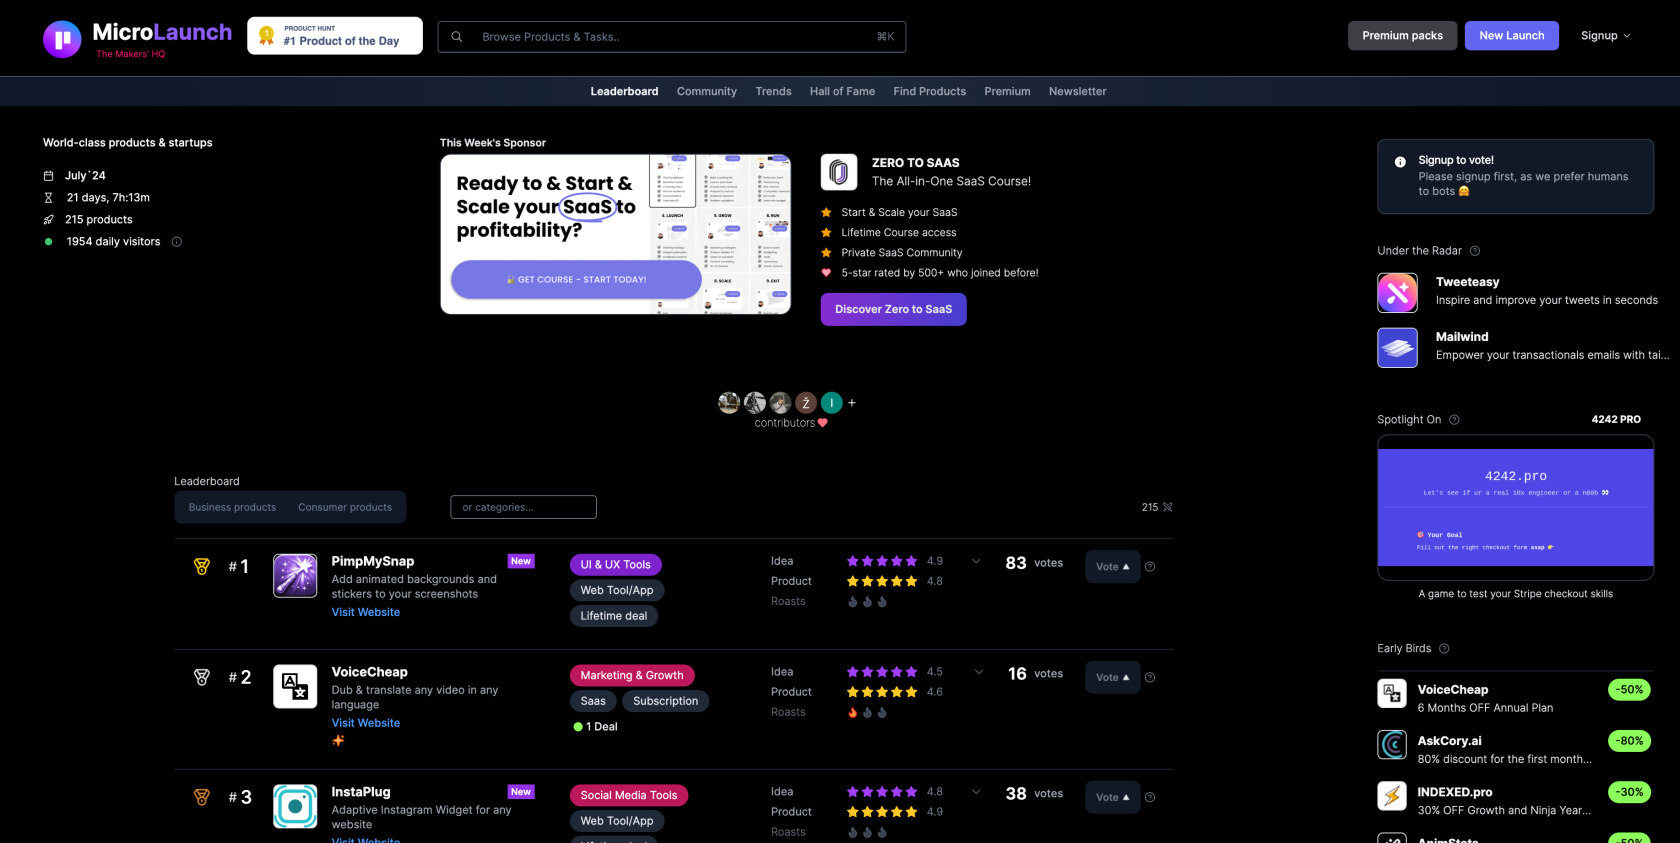Open the 4242.pro spotlight thumbnail
The image size is (1680, 843).
pyautogui.click(x=1515, y=508)
